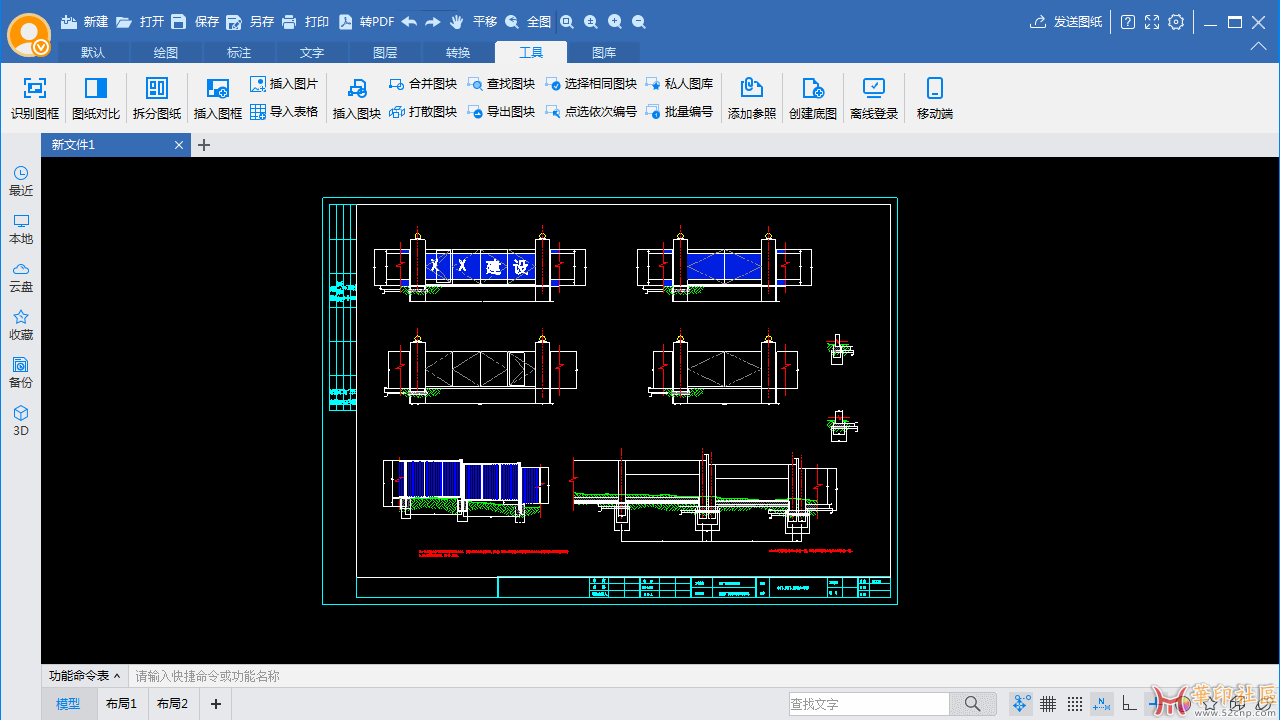Convert the drawing with 转PDF
Screen dimensions: 1280x720
click(x=366, y=21)
